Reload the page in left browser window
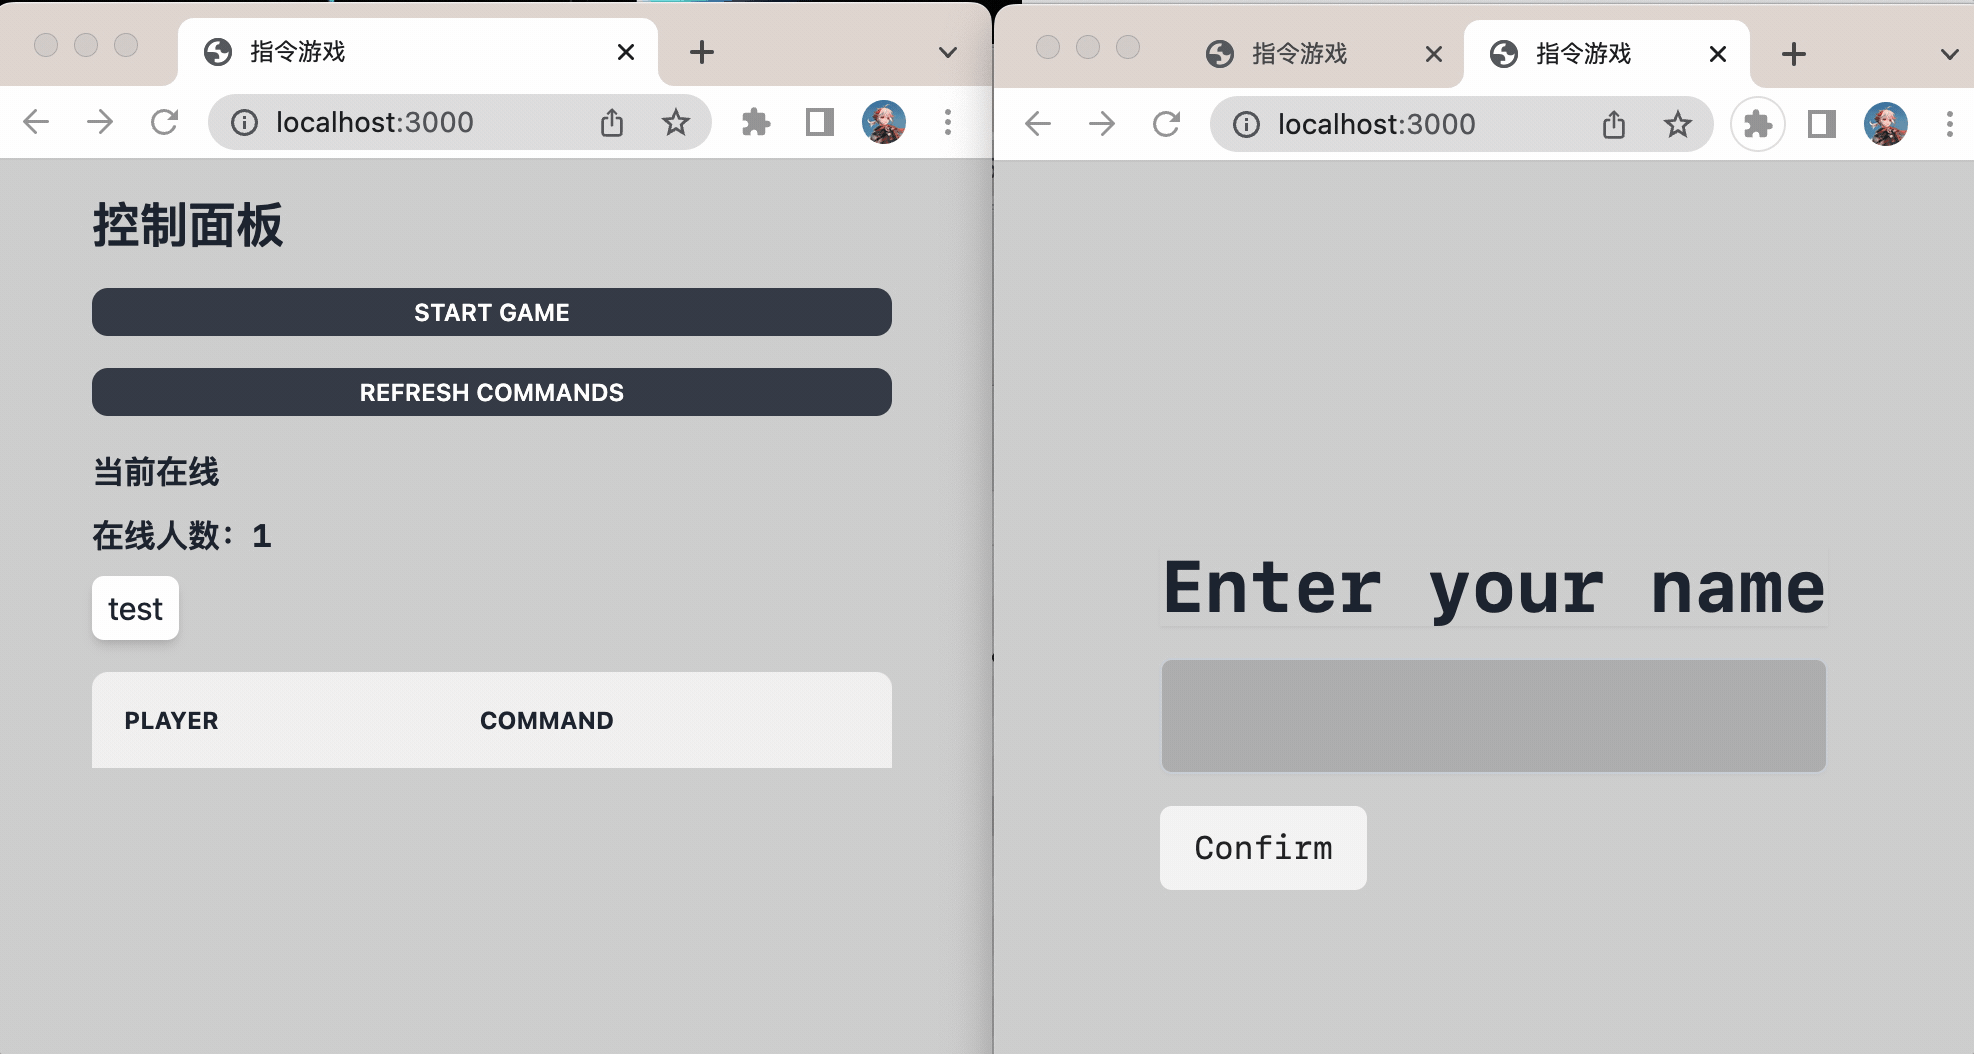 tap(164, 122)
